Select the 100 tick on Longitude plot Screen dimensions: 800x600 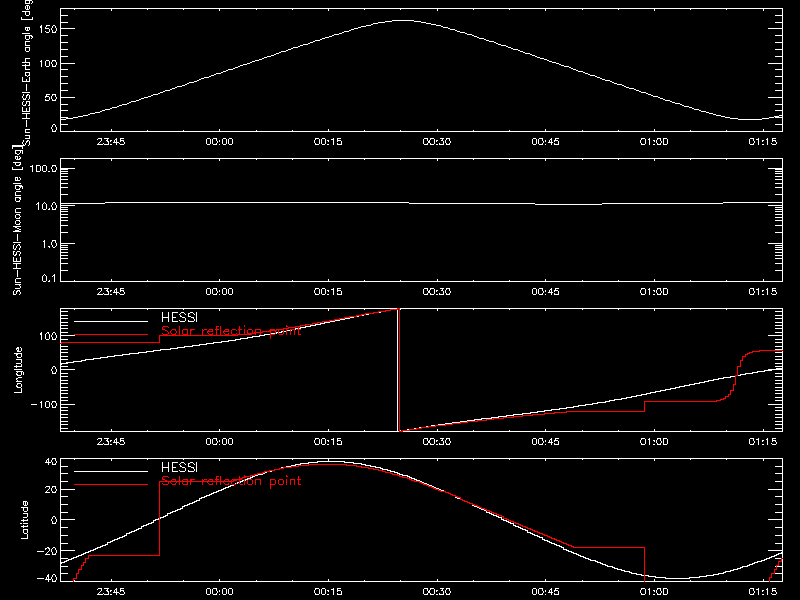tap(47, 336)
